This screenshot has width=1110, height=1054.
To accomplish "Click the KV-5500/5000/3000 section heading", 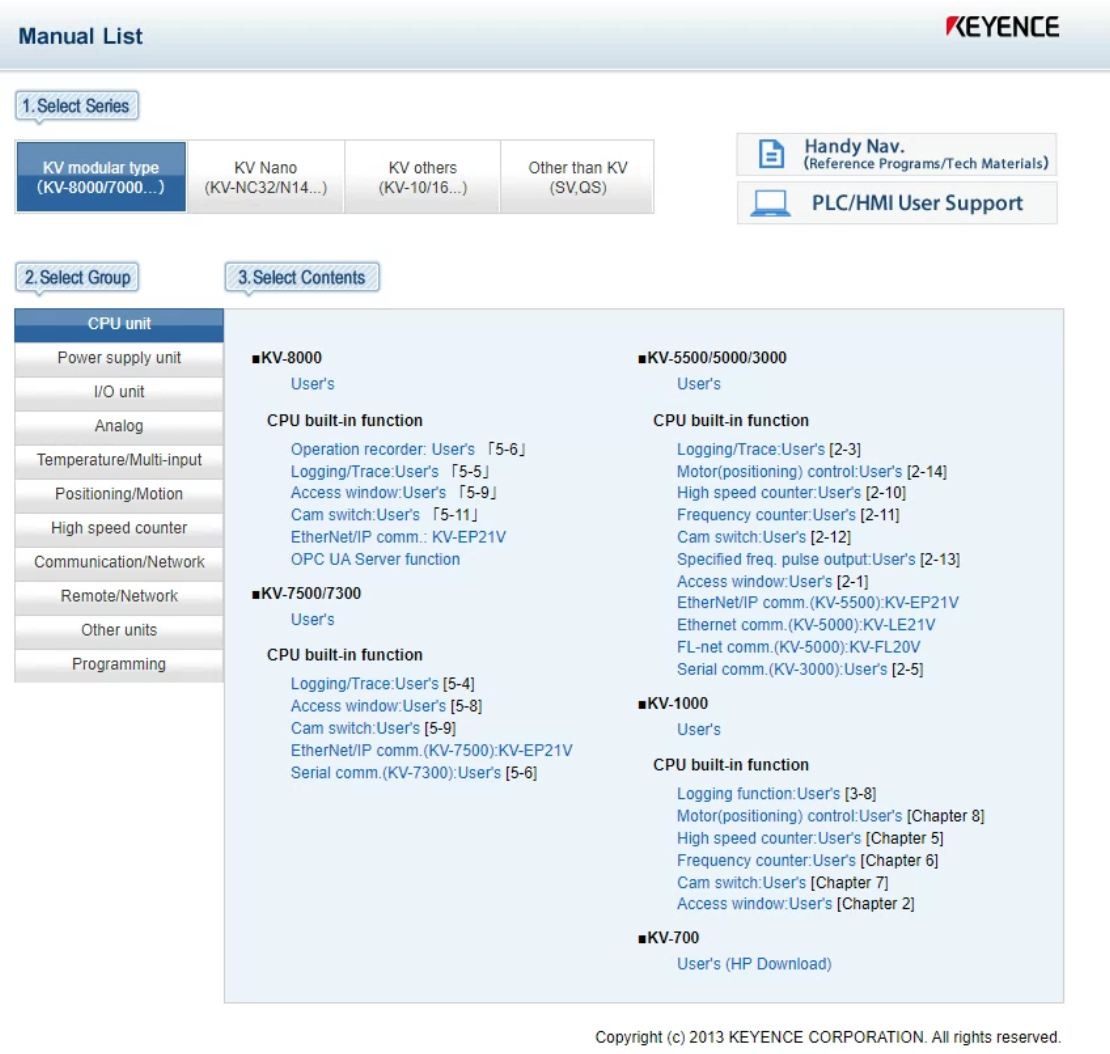I will coord(712,358).
